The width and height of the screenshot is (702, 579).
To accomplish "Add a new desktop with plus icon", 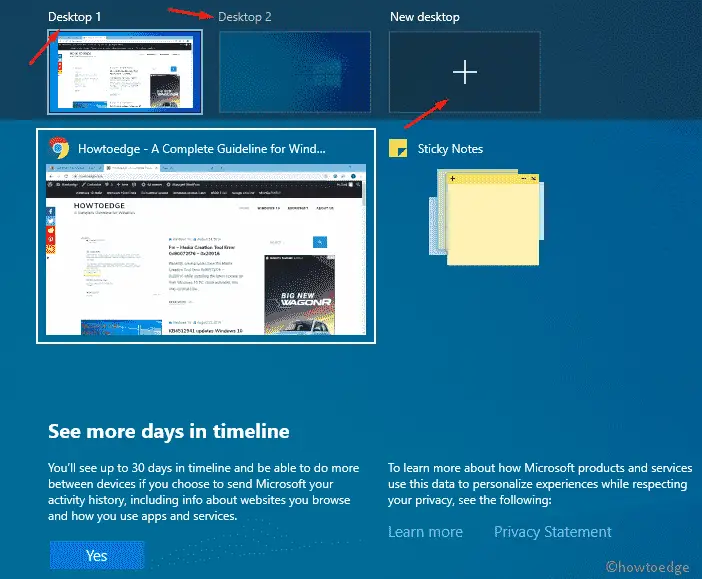I will pos(465,72).
